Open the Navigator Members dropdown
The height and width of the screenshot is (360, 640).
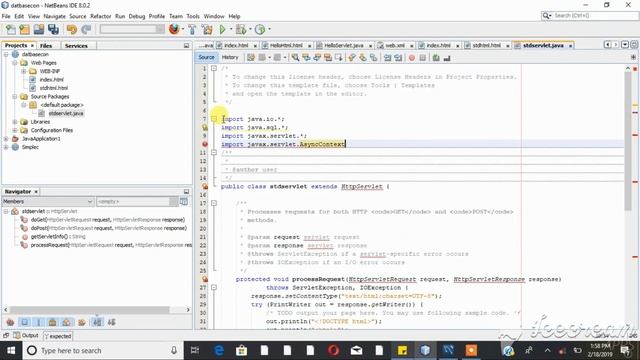(48, 202)
